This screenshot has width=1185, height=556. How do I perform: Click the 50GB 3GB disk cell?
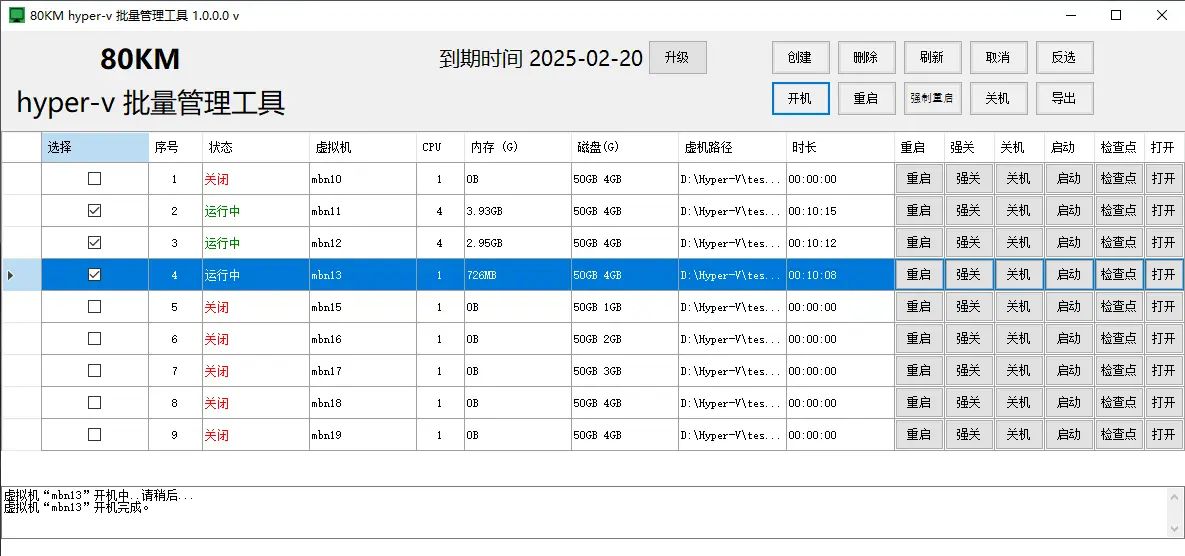pyautogui.click(x=624, y=371)
